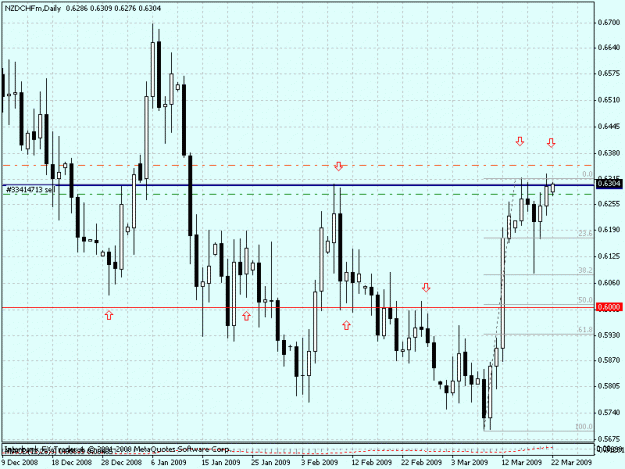The image size is (625, 469).
Task: Click the '12 Mar 2009' date label
Action: click(x=521, y=462)
